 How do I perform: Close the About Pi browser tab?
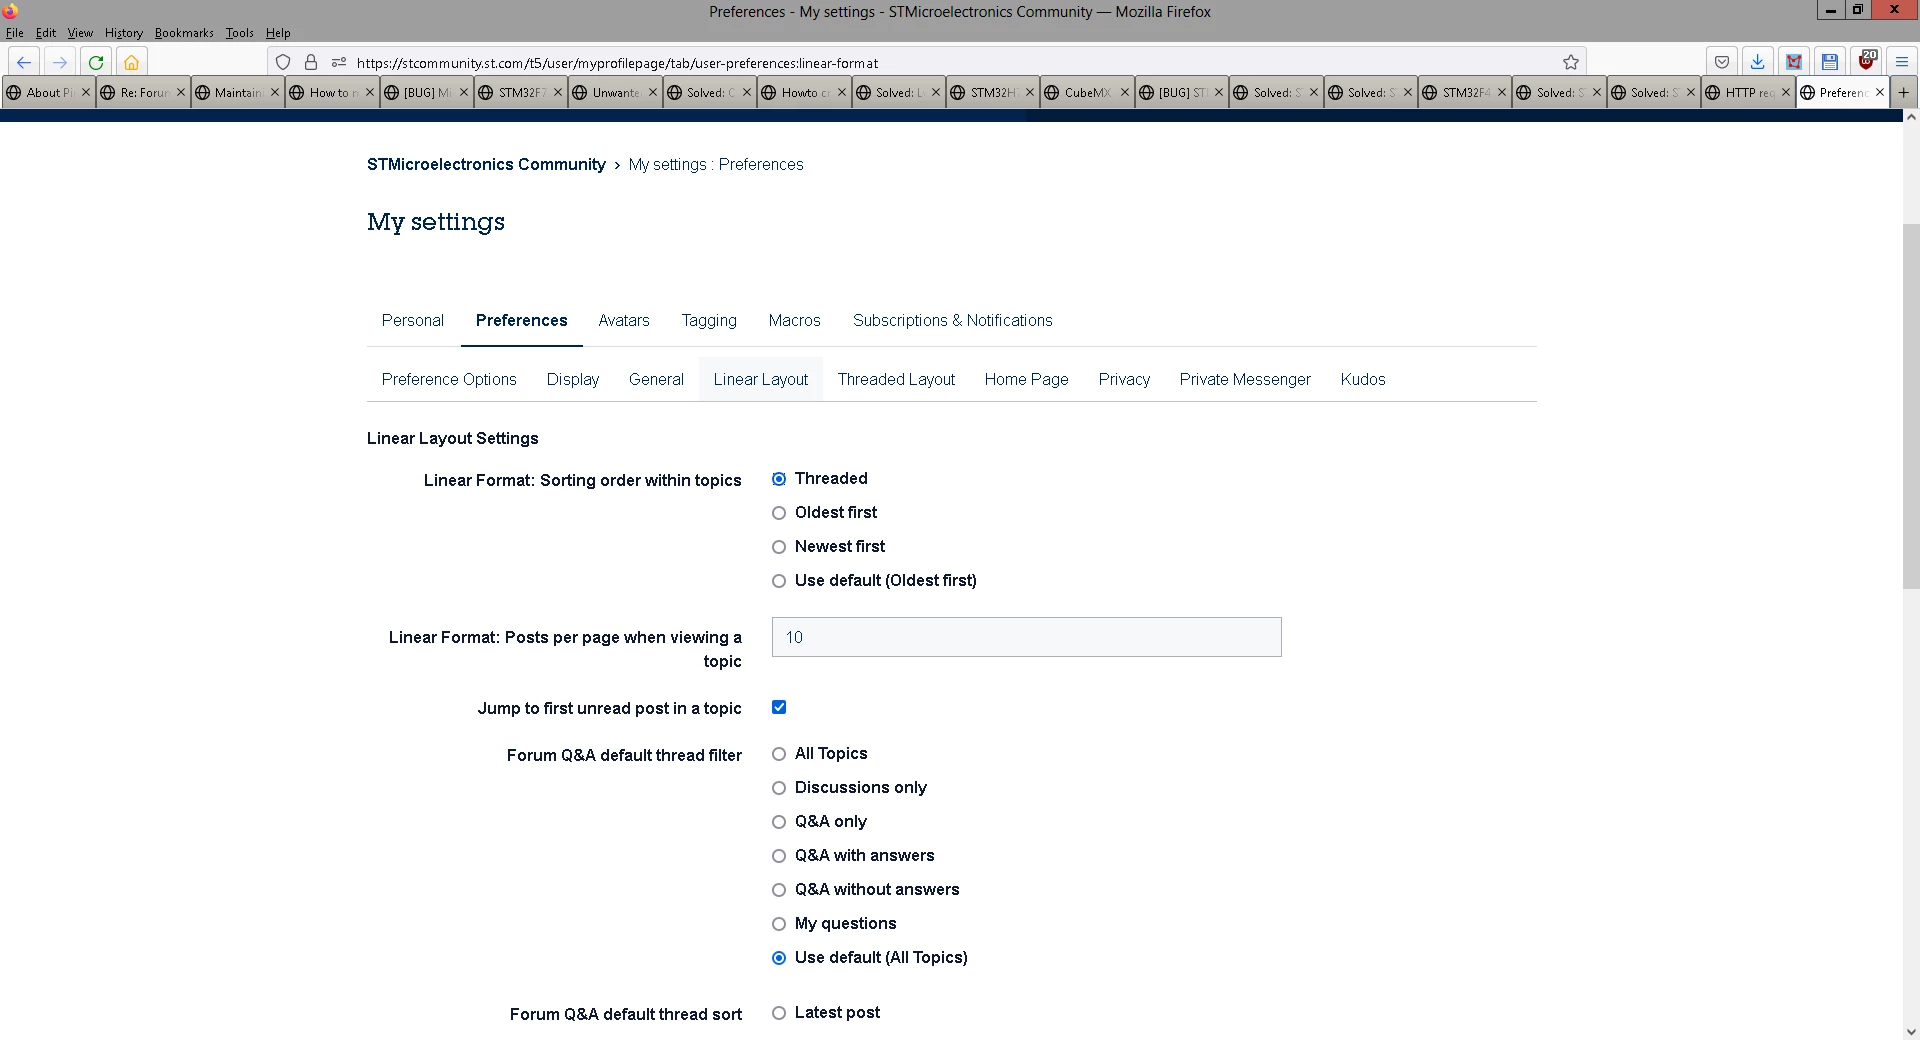point(86,92)
